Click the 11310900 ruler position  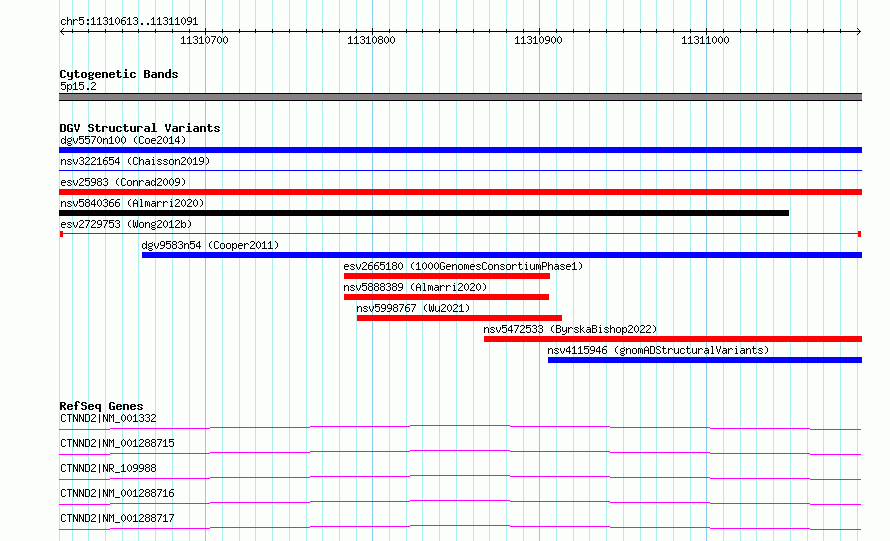[x=538, y=40]
